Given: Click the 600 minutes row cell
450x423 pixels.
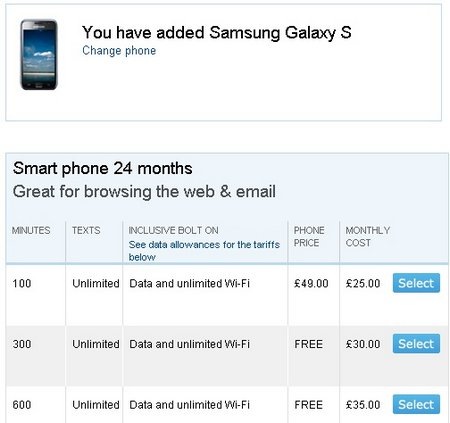Looking at the screenshot, I should point(22,405).
